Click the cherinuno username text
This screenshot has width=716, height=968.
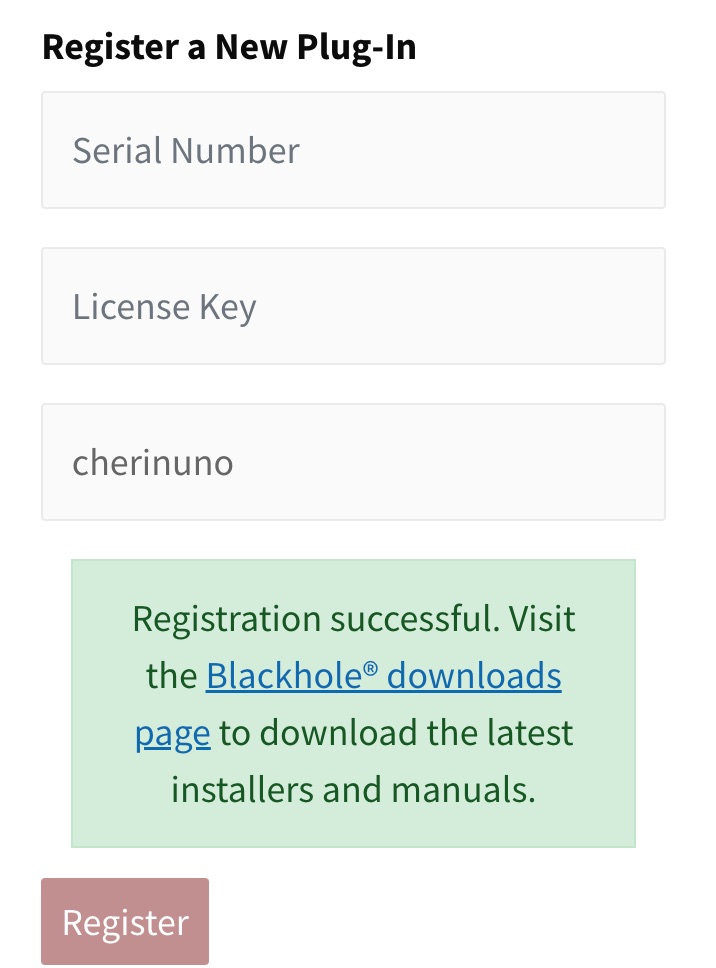[x=152, y=463]
